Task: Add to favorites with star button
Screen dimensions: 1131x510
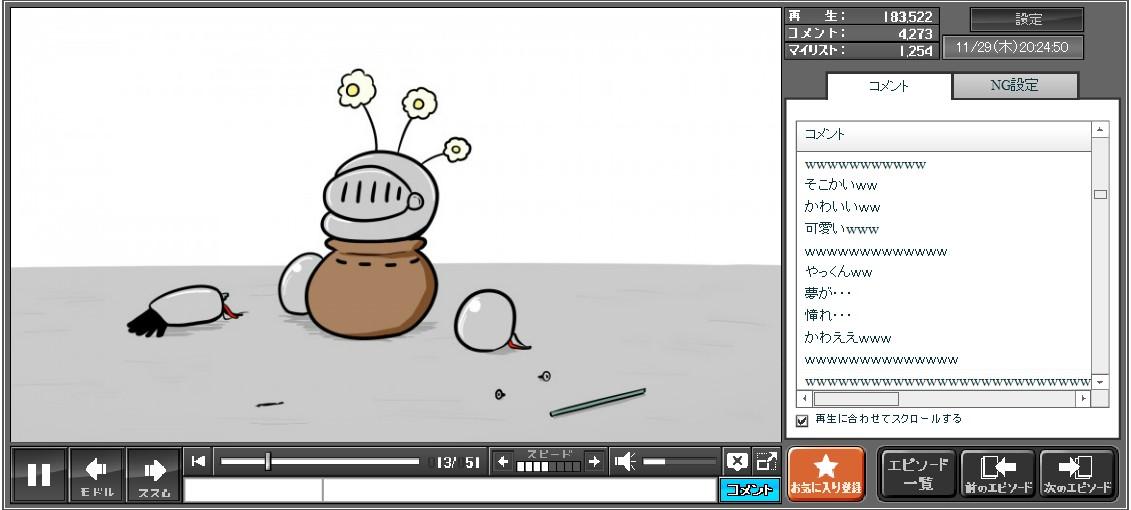Action: click(x=825, y=473)
